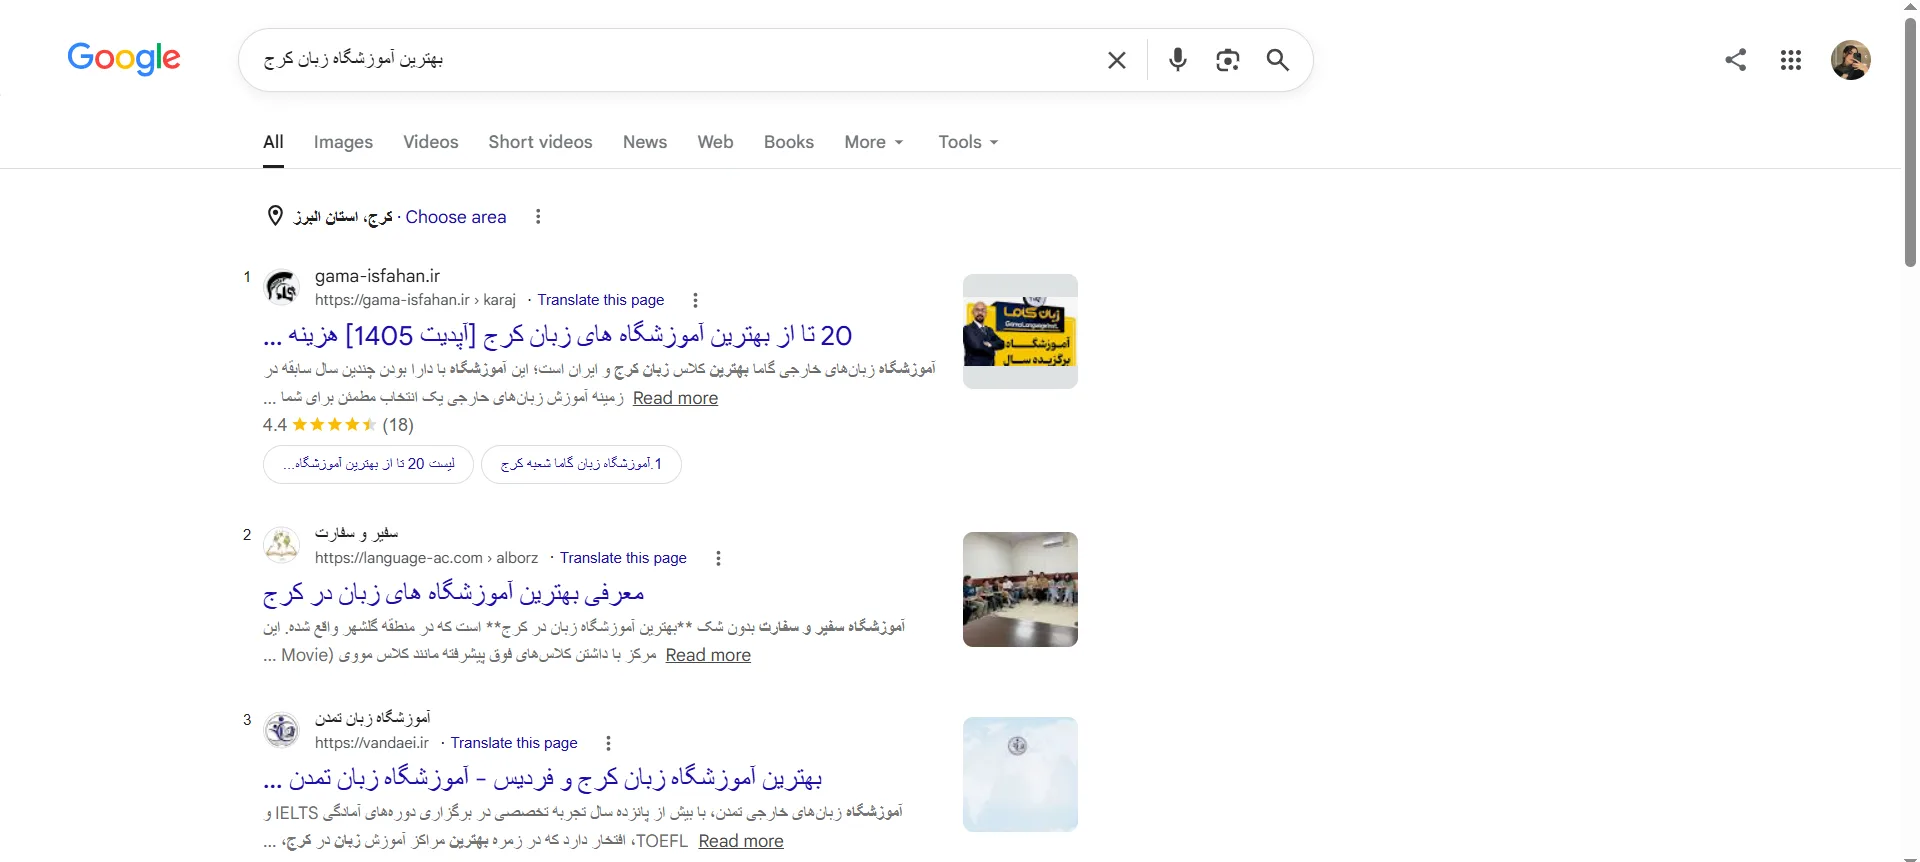Switch to the Books tab

pyautogui.click(x=789, y=142)
